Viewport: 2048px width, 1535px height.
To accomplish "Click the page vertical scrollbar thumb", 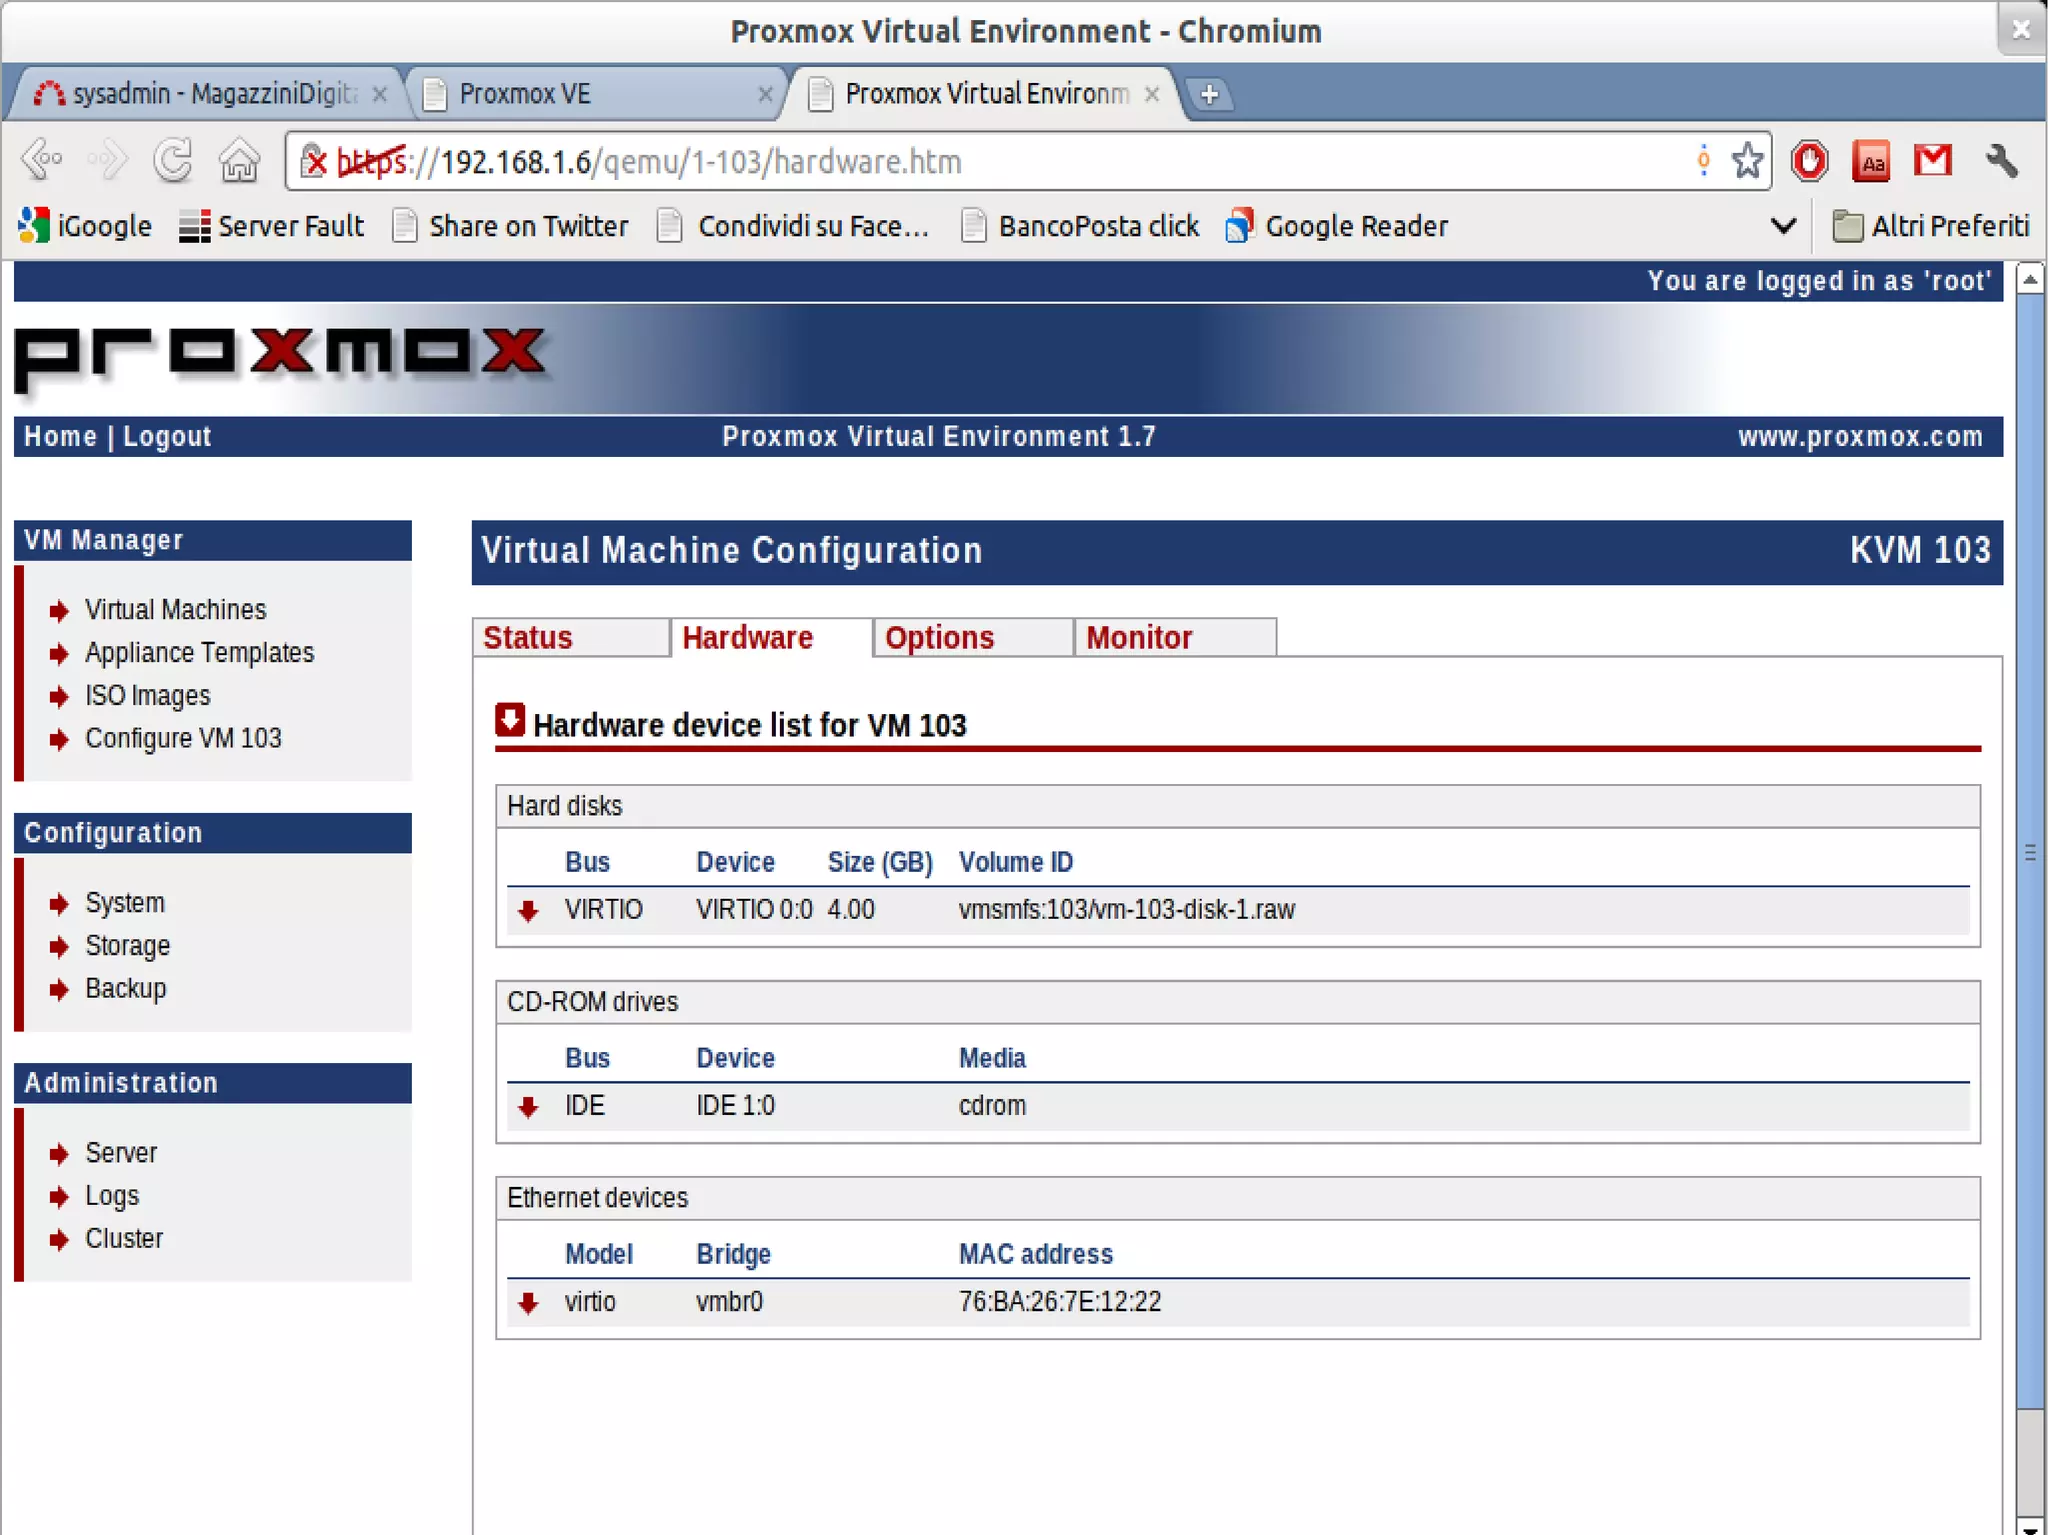I will pos(2029,850).
